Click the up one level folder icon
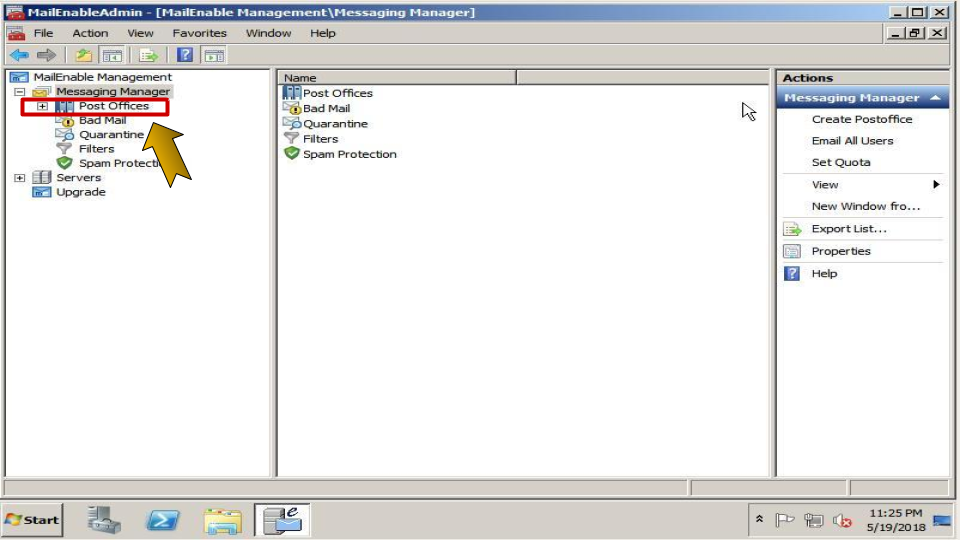 pyautogui.click(x=83, y=56)
